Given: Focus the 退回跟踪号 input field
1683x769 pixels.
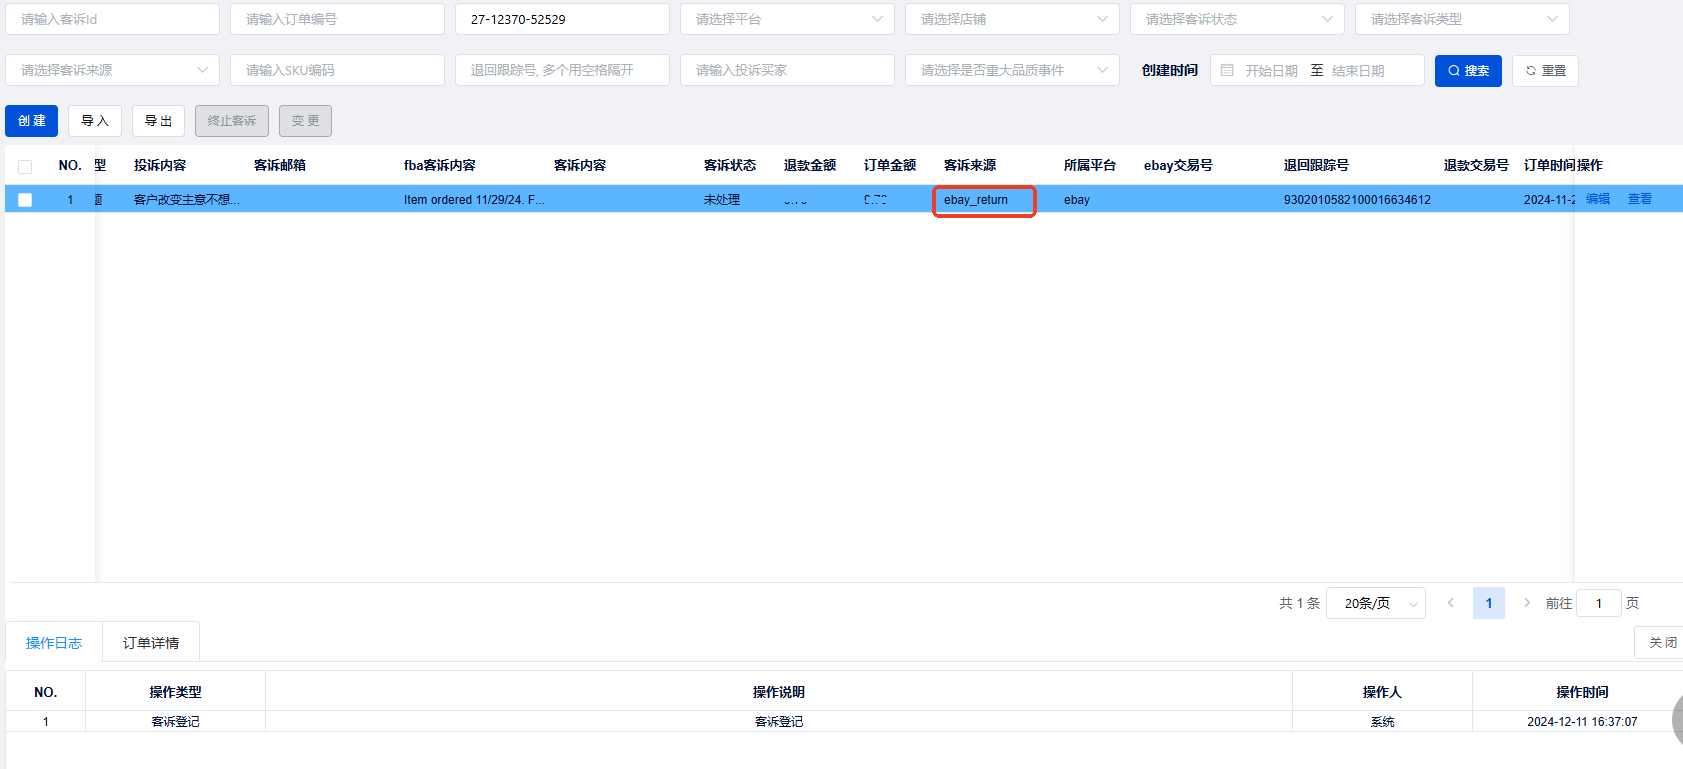Looking at the screenshot, I should pyautogui.click(x=562, y=70).
